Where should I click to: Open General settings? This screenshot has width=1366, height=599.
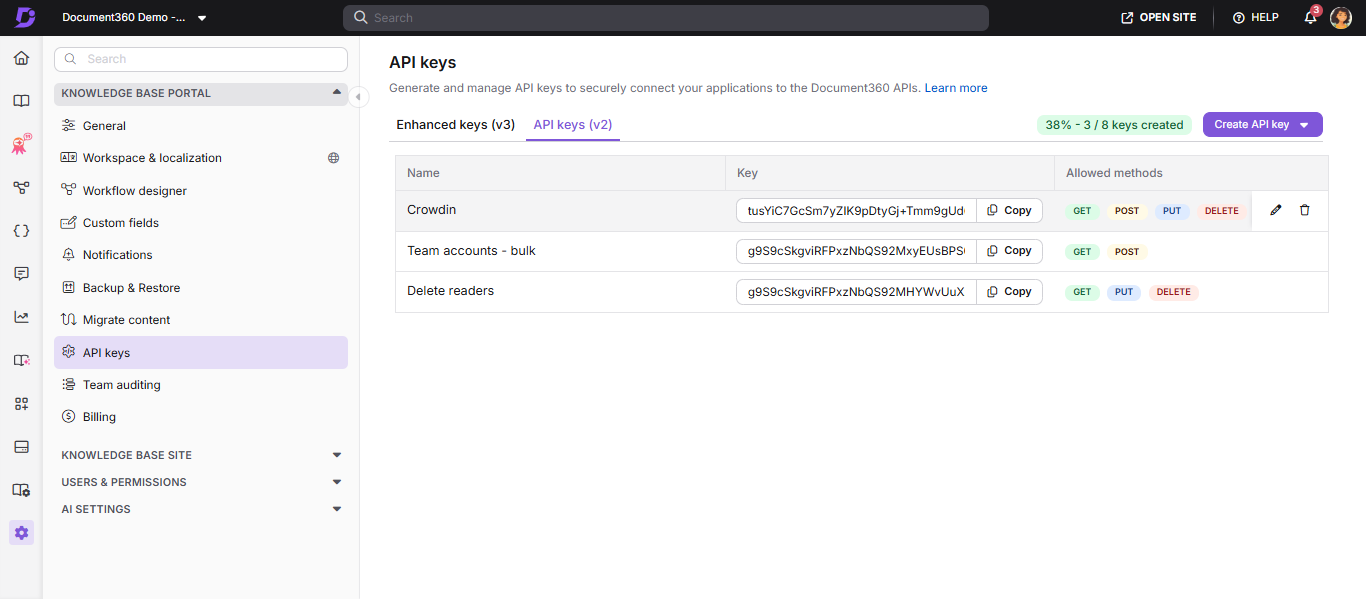(x=201, y=126)
